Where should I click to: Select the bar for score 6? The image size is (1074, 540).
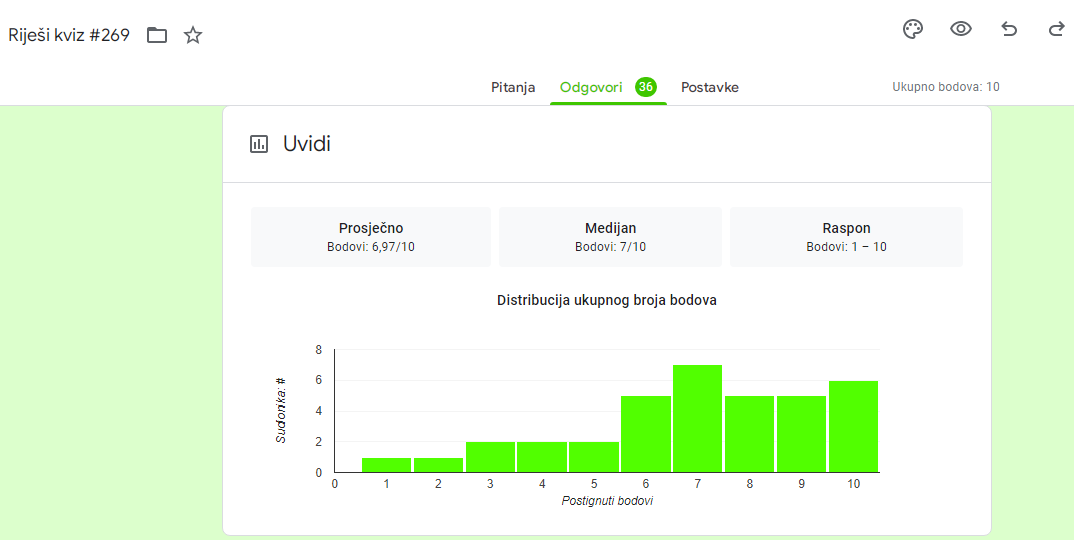coord(646,434)
